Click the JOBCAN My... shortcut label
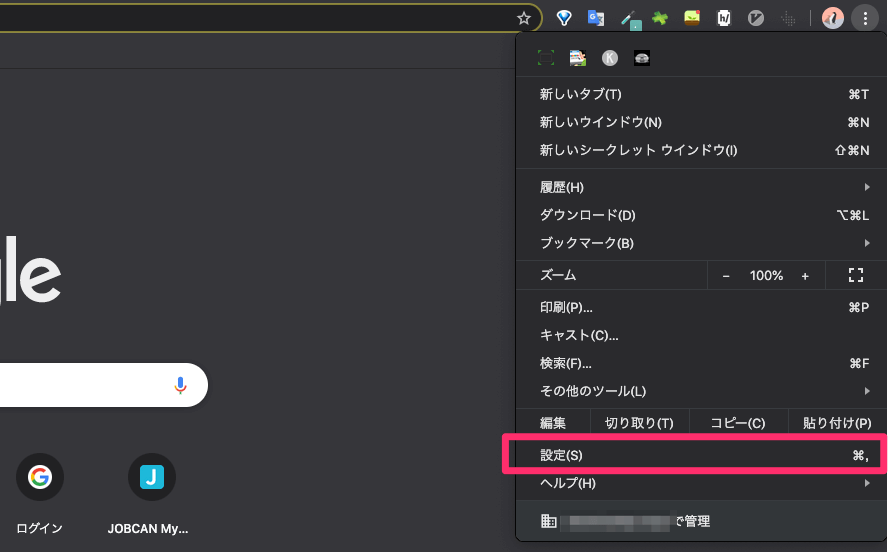 coord(148,528)
